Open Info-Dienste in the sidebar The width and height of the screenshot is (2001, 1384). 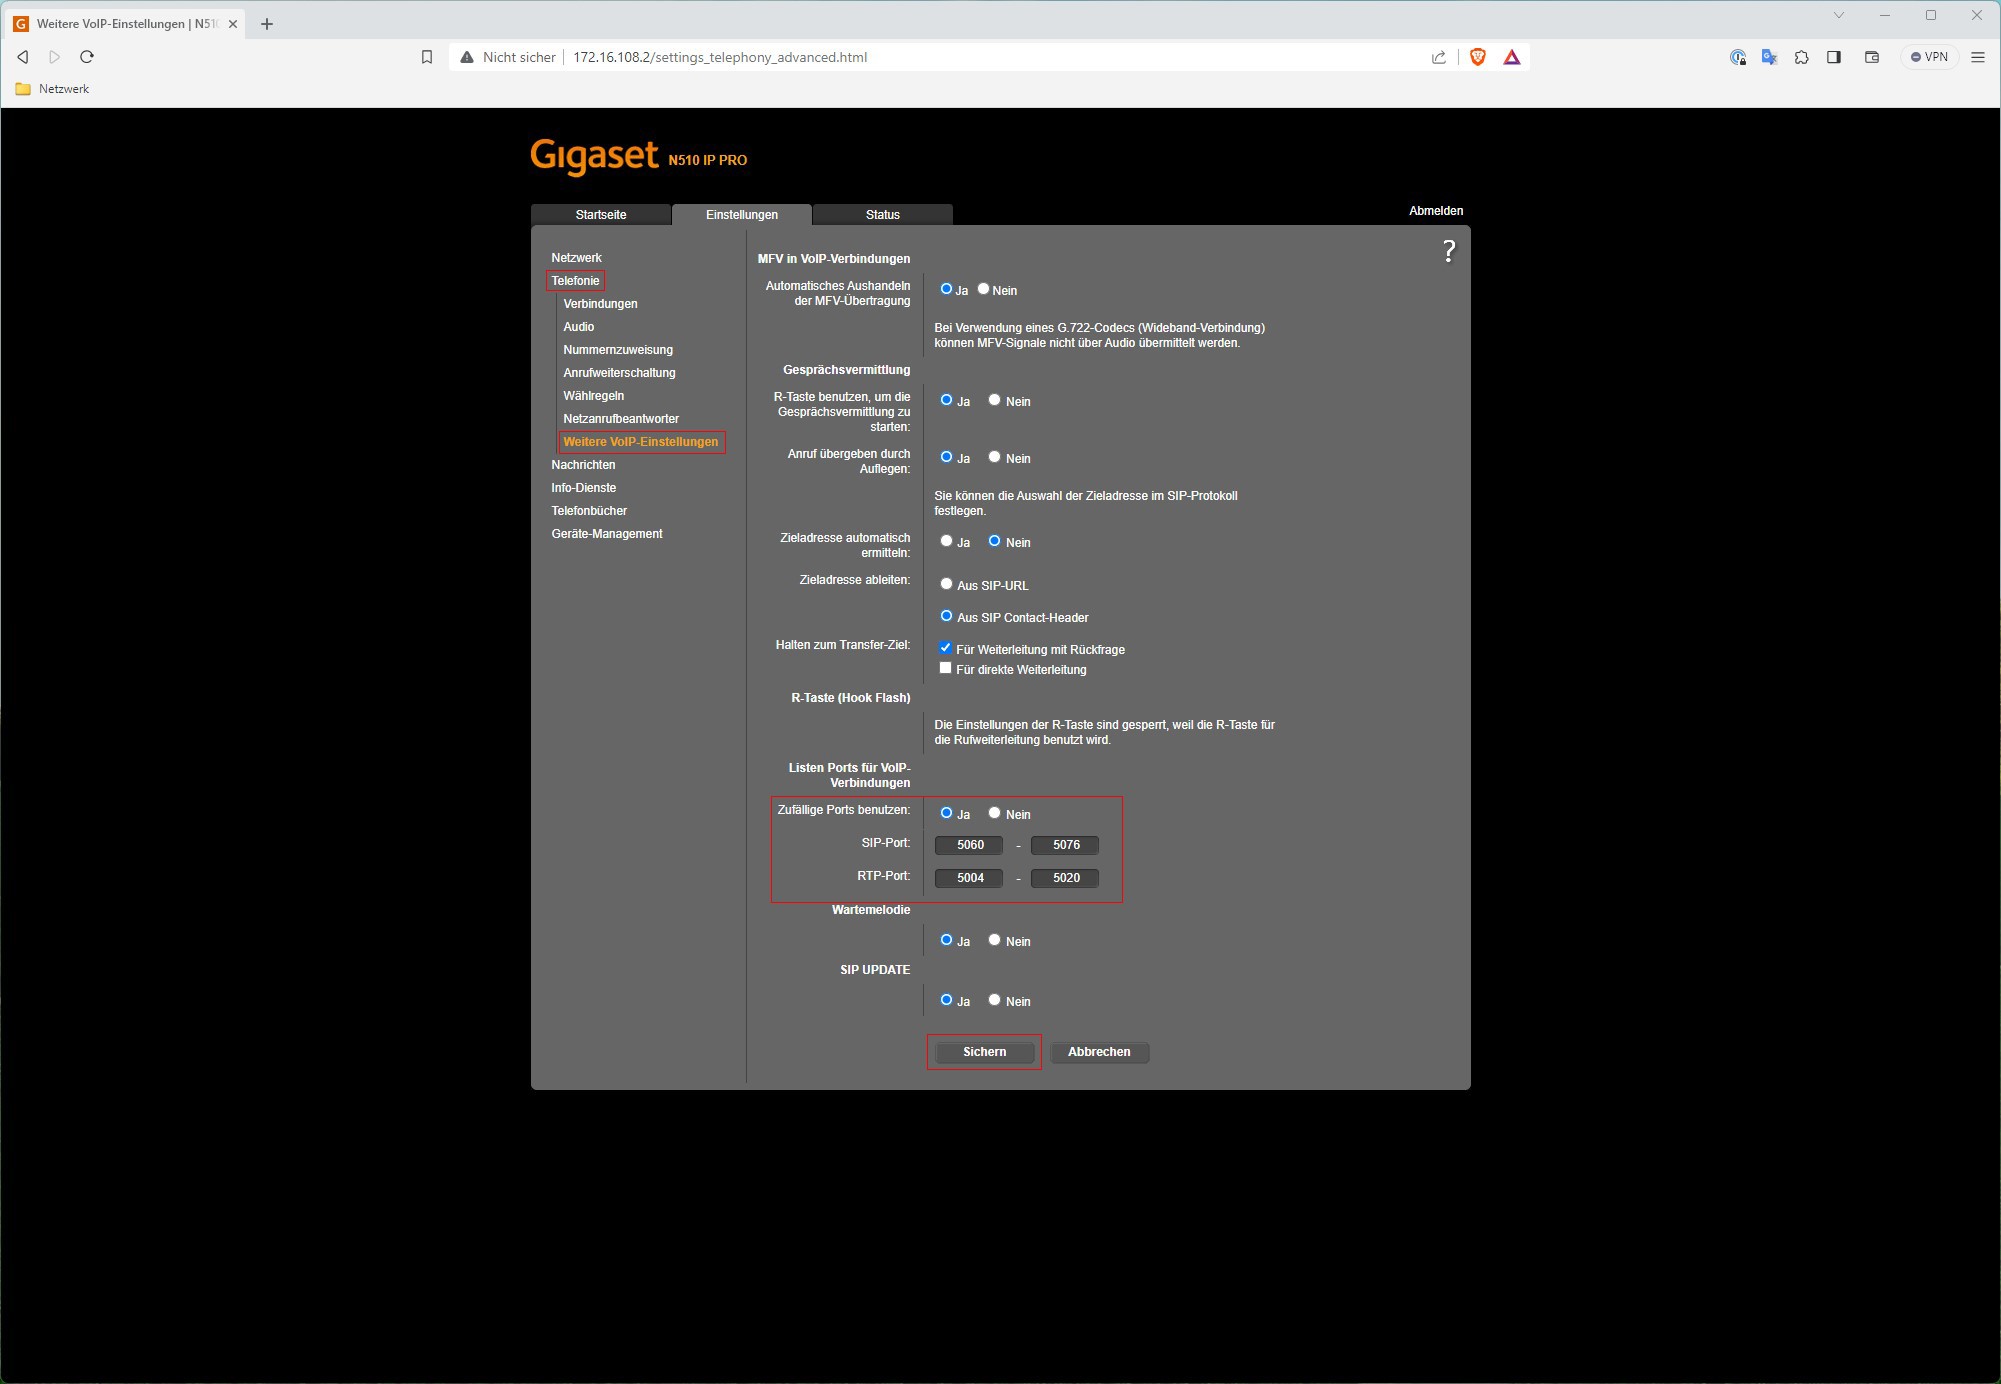(583, 488)
